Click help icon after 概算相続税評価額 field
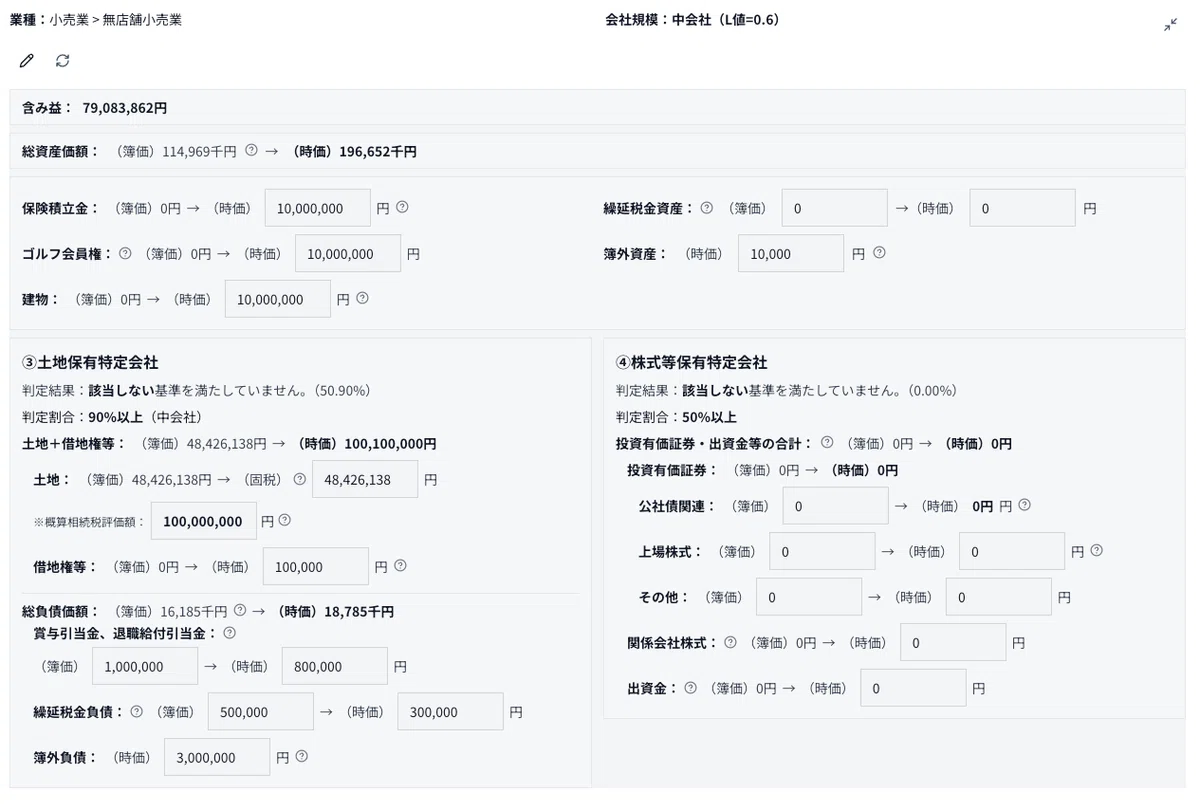 pos(284,520)
